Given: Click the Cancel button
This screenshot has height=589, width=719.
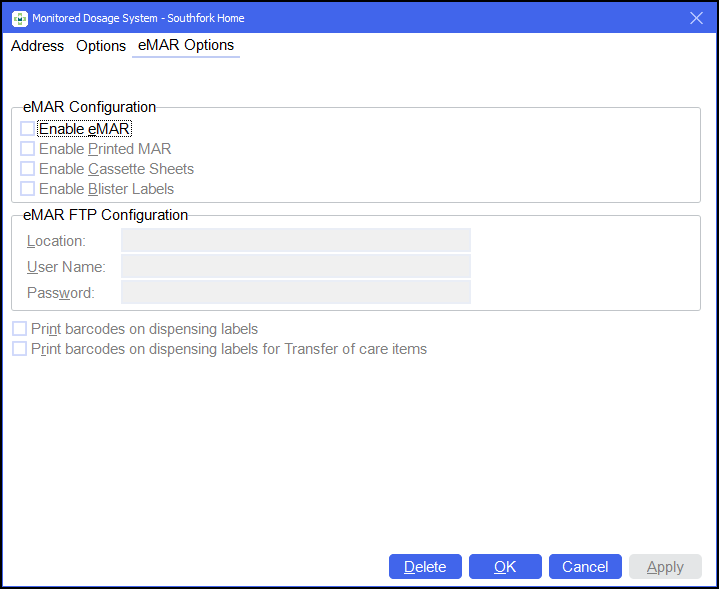Looking at the screenshot, I should pyautogui.click(x=585, y=567).
